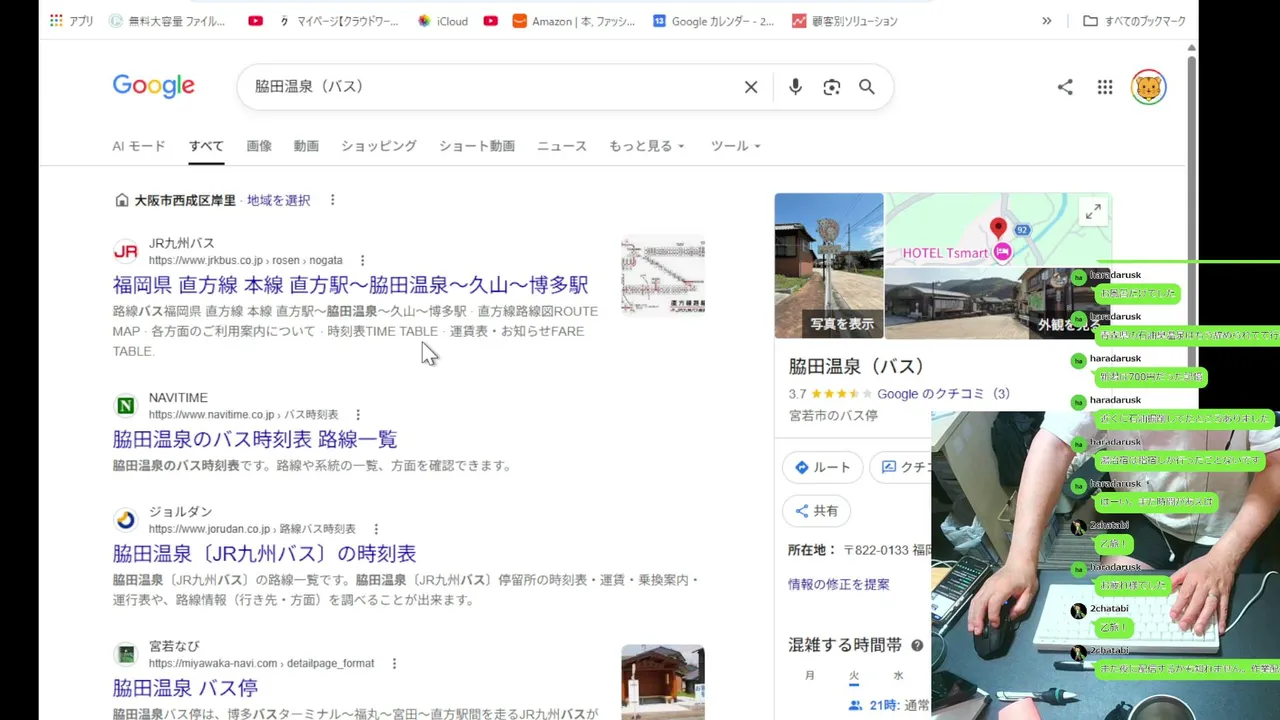Click the JR九州バス site favicon
Image resolution: width=1280 pixels, height=720 pixels.
125,251
